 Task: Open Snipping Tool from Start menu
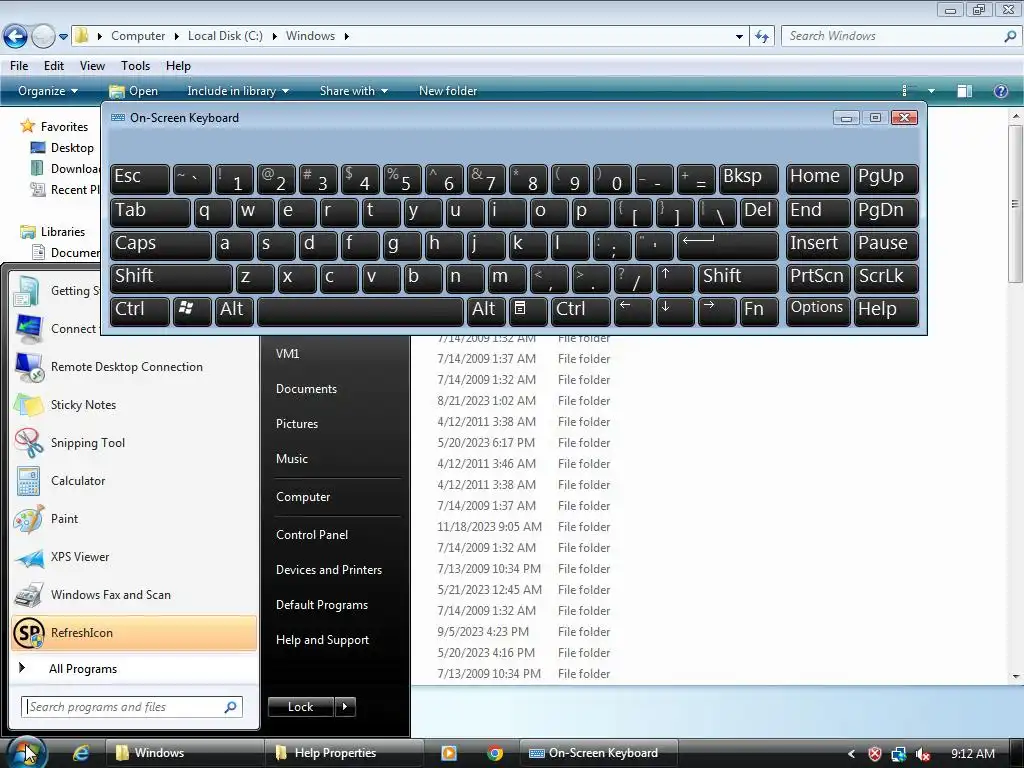(134, 443)
